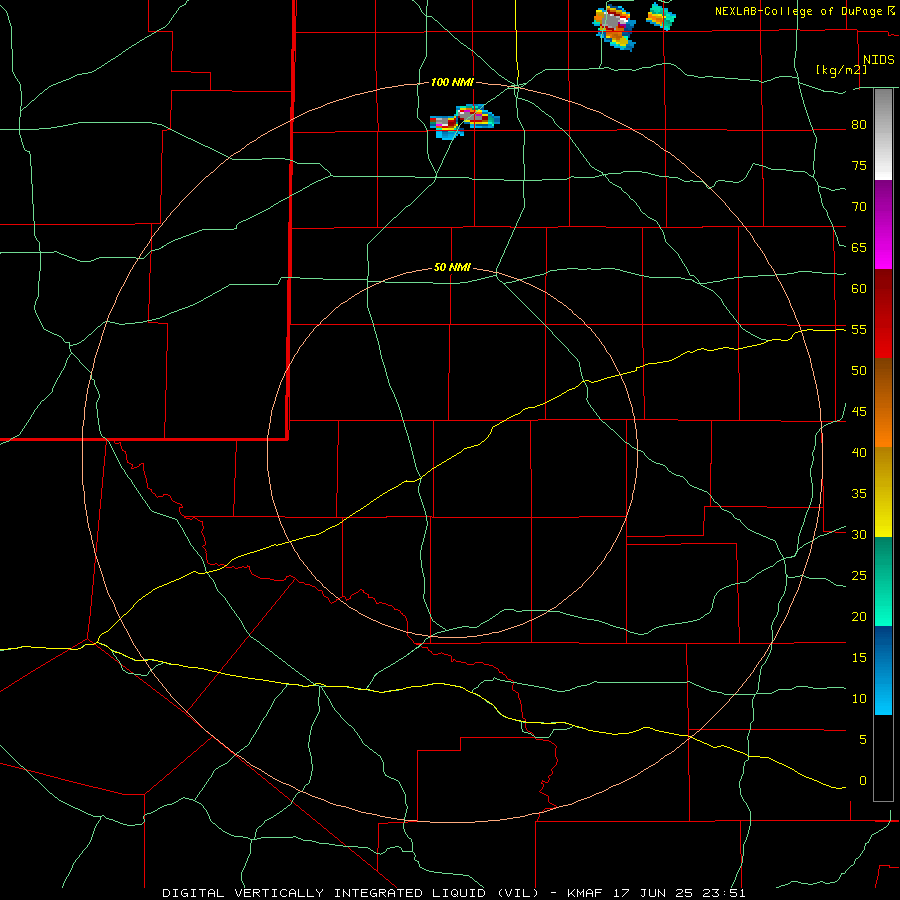This screenshot has height=900, width=900.
Task: Click the 5 value on the legend
Action: coord(863,739)
